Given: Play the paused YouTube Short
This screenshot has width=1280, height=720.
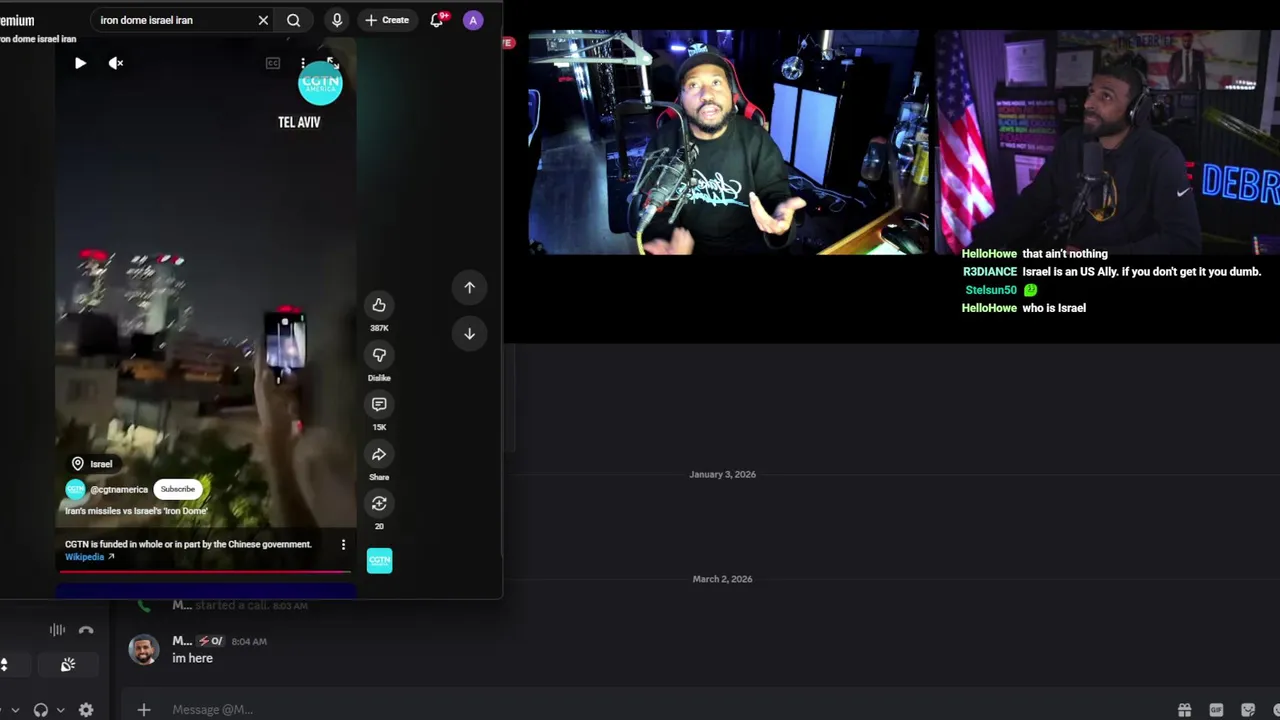Looking at the screenshot, I should pos(80,63).
